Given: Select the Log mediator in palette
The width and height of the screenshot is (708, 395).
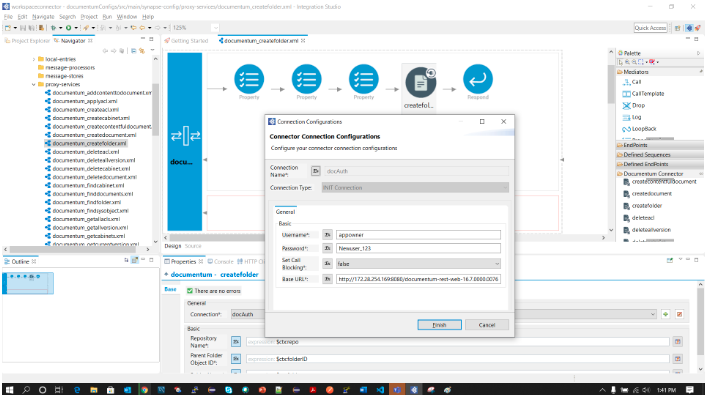Looking at the screenshot, I should click(x=632, y=117).
